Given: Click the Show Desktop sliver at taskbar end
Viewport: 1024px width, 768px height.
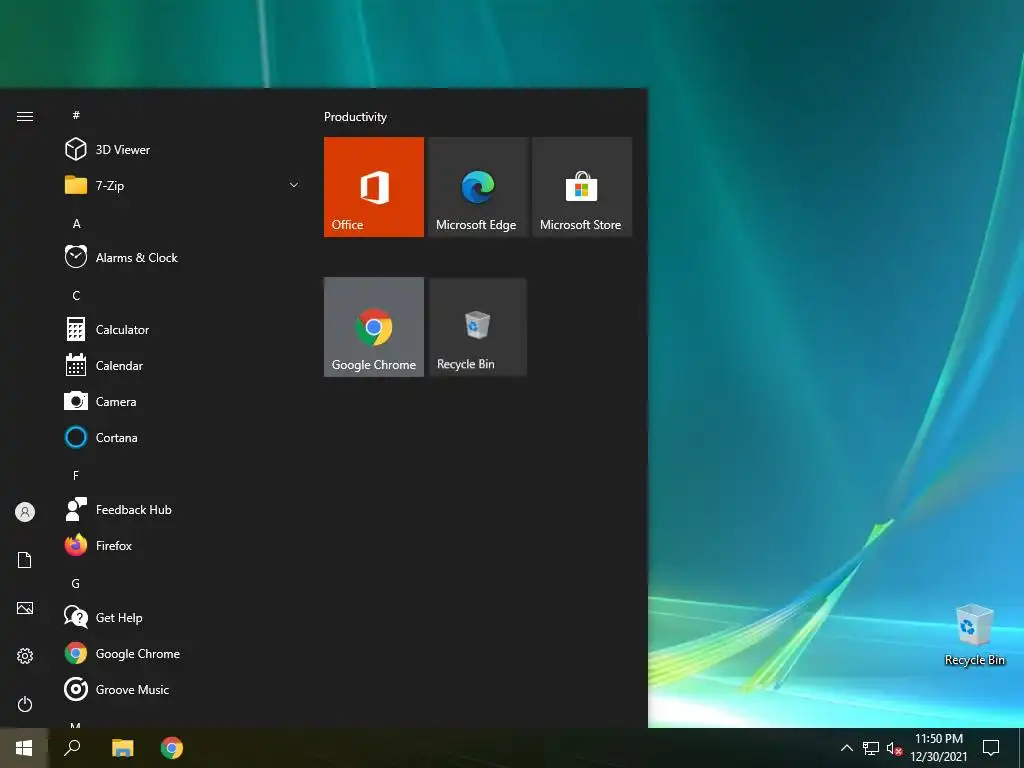Looking at the screenshot, I should (1021, 748).
